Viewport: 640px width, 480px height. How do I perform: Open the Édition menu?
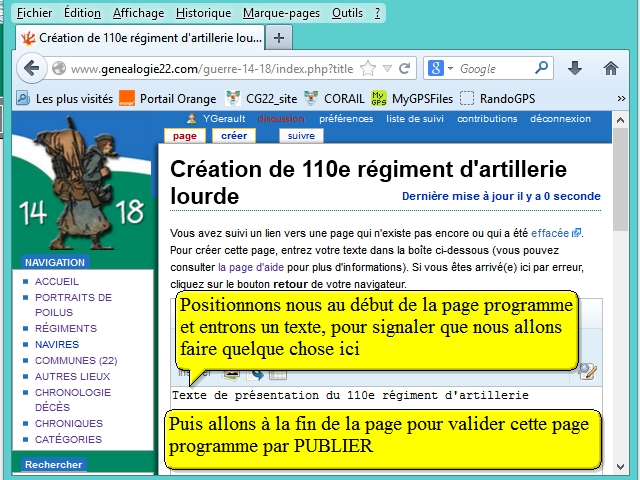click(x=82, y=13)
